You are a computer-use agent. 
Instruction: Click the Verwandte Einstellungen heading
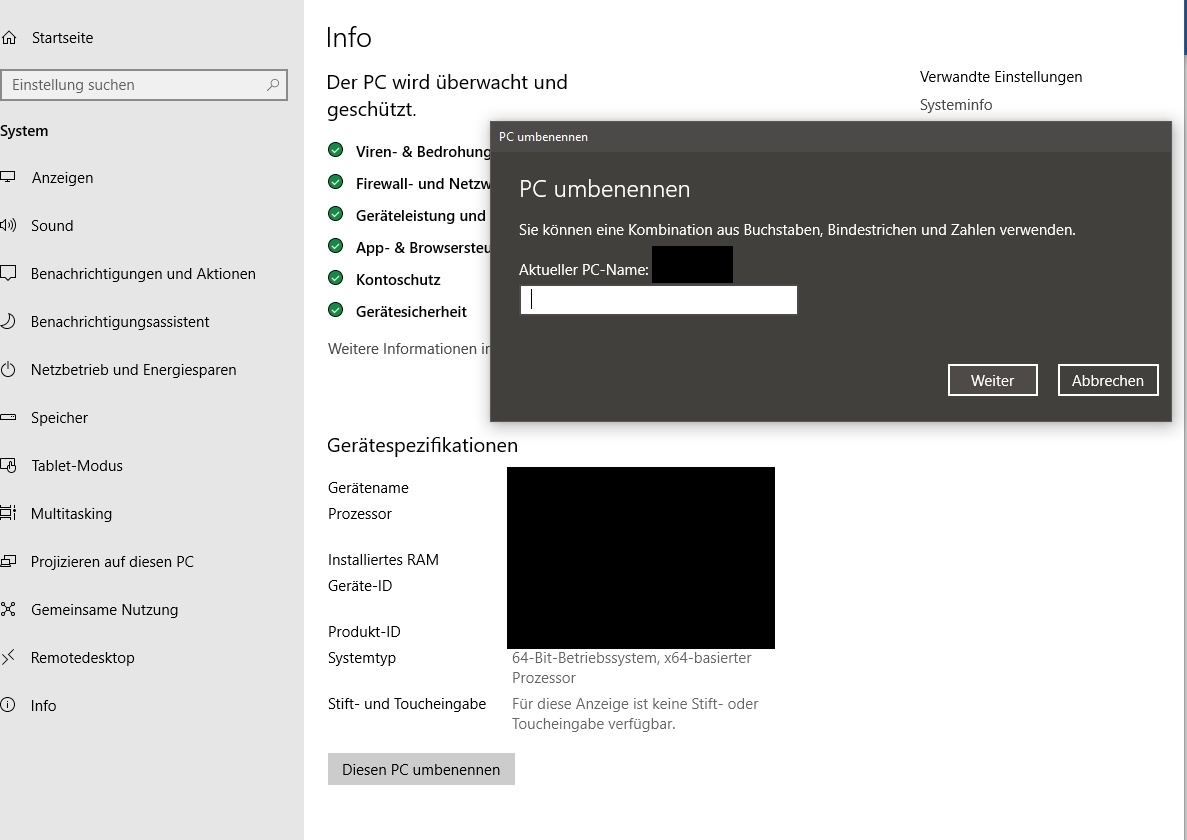1001,77
